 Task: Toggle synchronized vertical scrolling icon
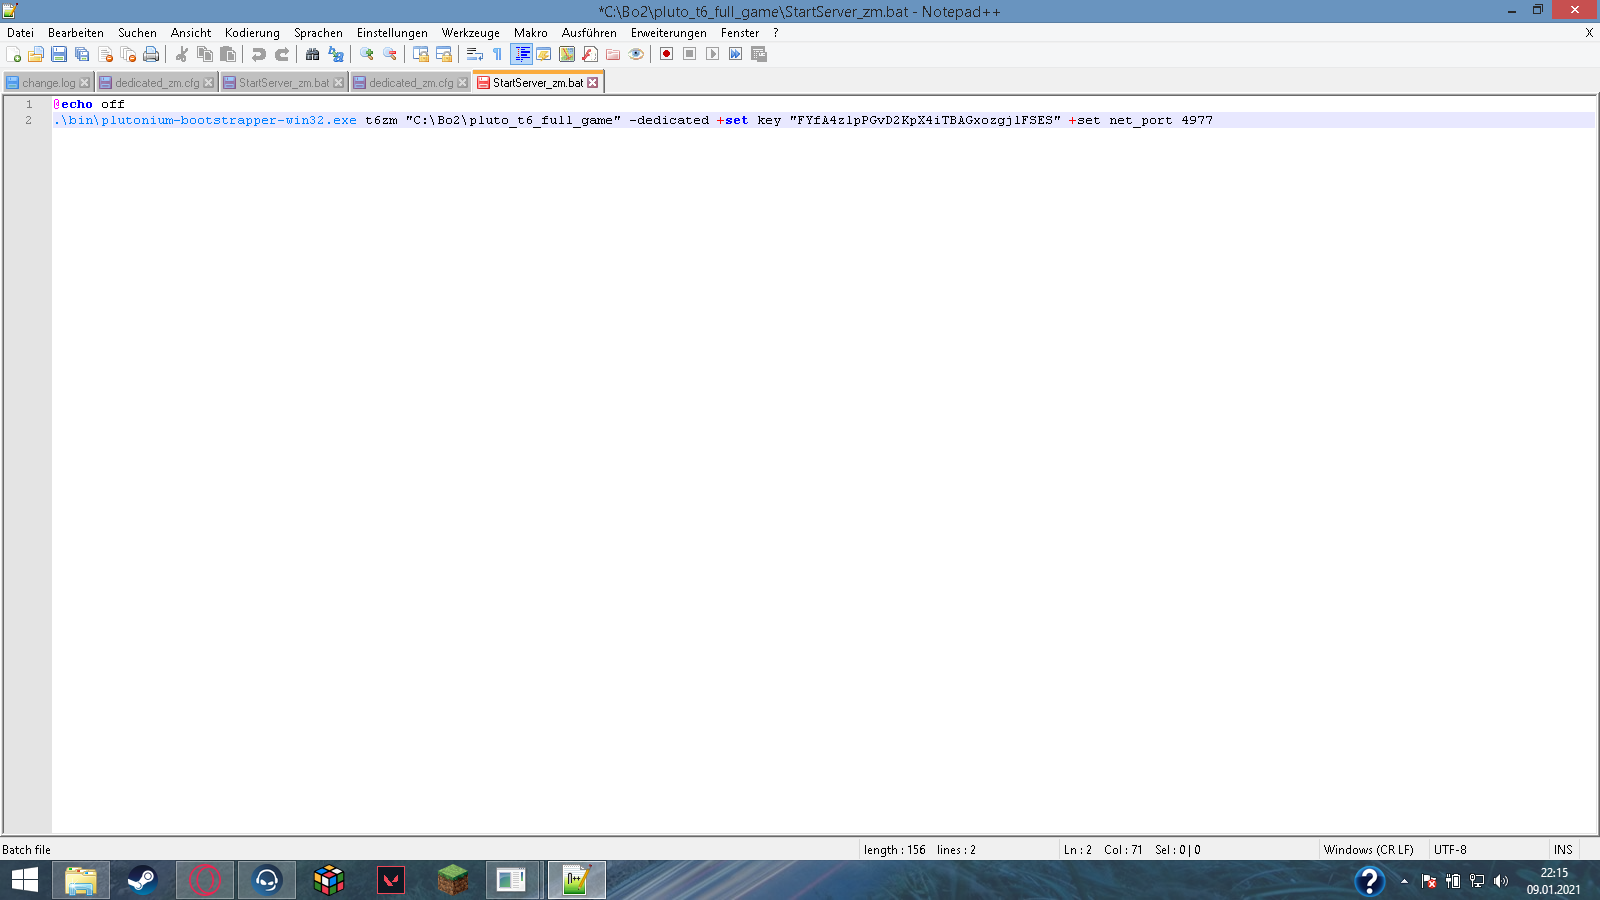[x=421, y=54]
